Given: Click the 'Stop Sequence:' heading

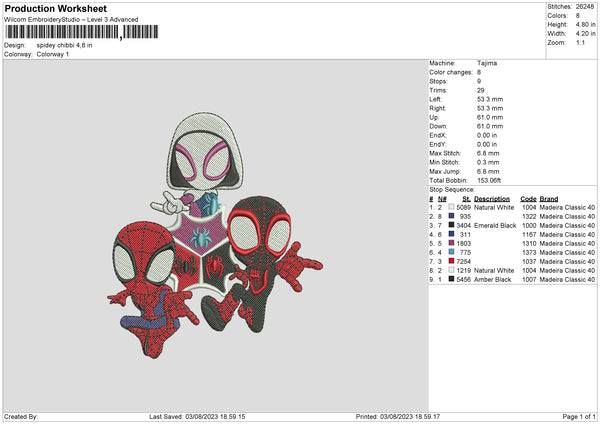Looking at the screenshot, I should click(452, 189).
